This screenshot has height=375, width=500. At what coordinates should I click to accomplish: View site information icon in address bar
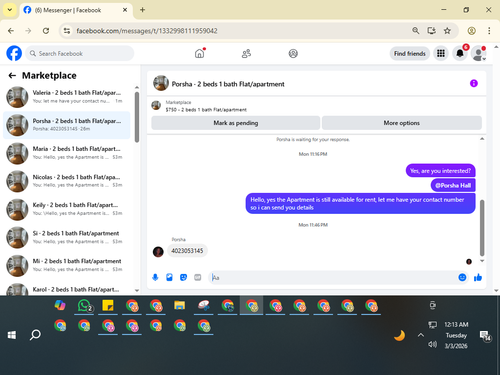(67, 31)
